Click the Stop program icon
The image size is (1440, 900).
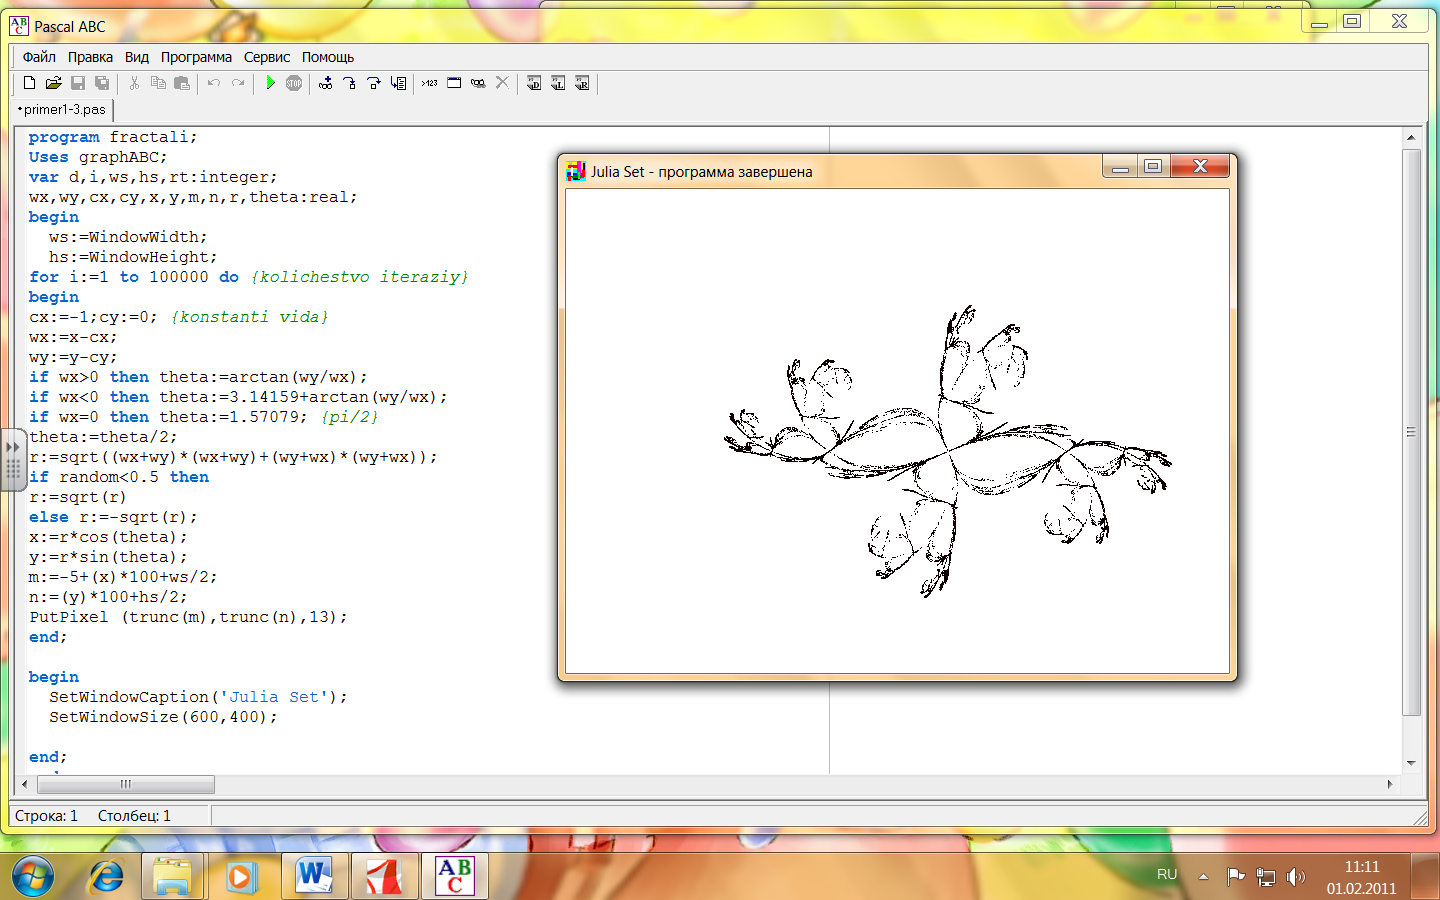tap(294, 83)
